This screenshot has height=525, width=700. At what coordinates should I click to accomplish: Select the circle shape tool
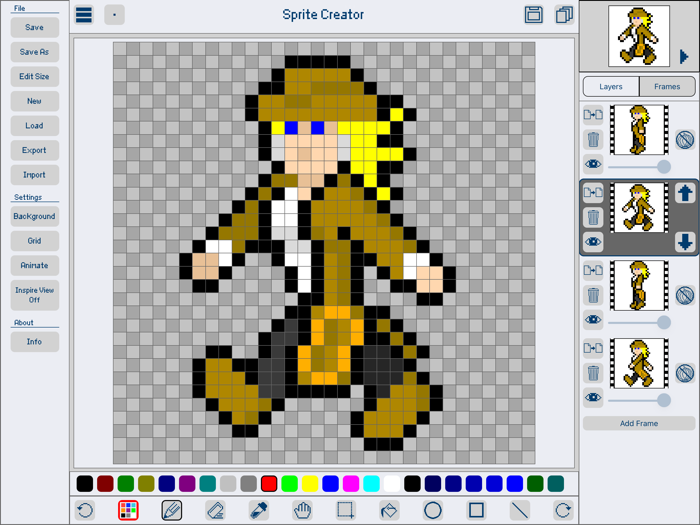click(x=433, y=510)
